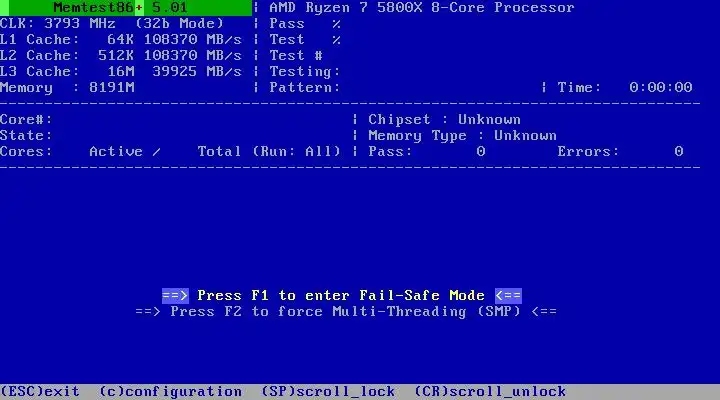Viewport: 720px width, 400px height.
Task: Select the AMD Ryzen 7 5800X processor text
Action: point(422,8)
